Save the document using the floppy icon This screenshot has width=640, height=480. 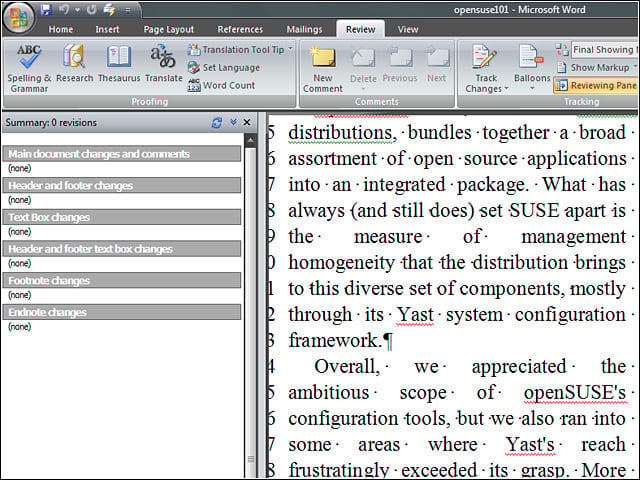tap(46, 9)
